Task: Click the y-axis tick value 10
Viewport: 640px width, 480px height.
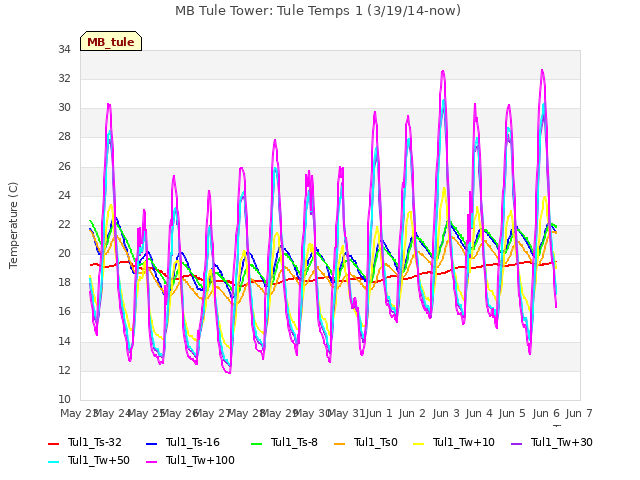Action: pyautogui.click(x=64, y=400)
